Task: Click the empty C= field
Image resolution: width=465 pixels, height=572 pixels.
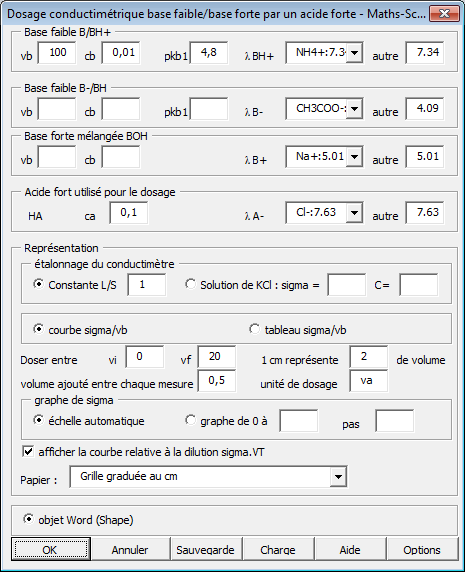Action: click(x=419, y=285)
